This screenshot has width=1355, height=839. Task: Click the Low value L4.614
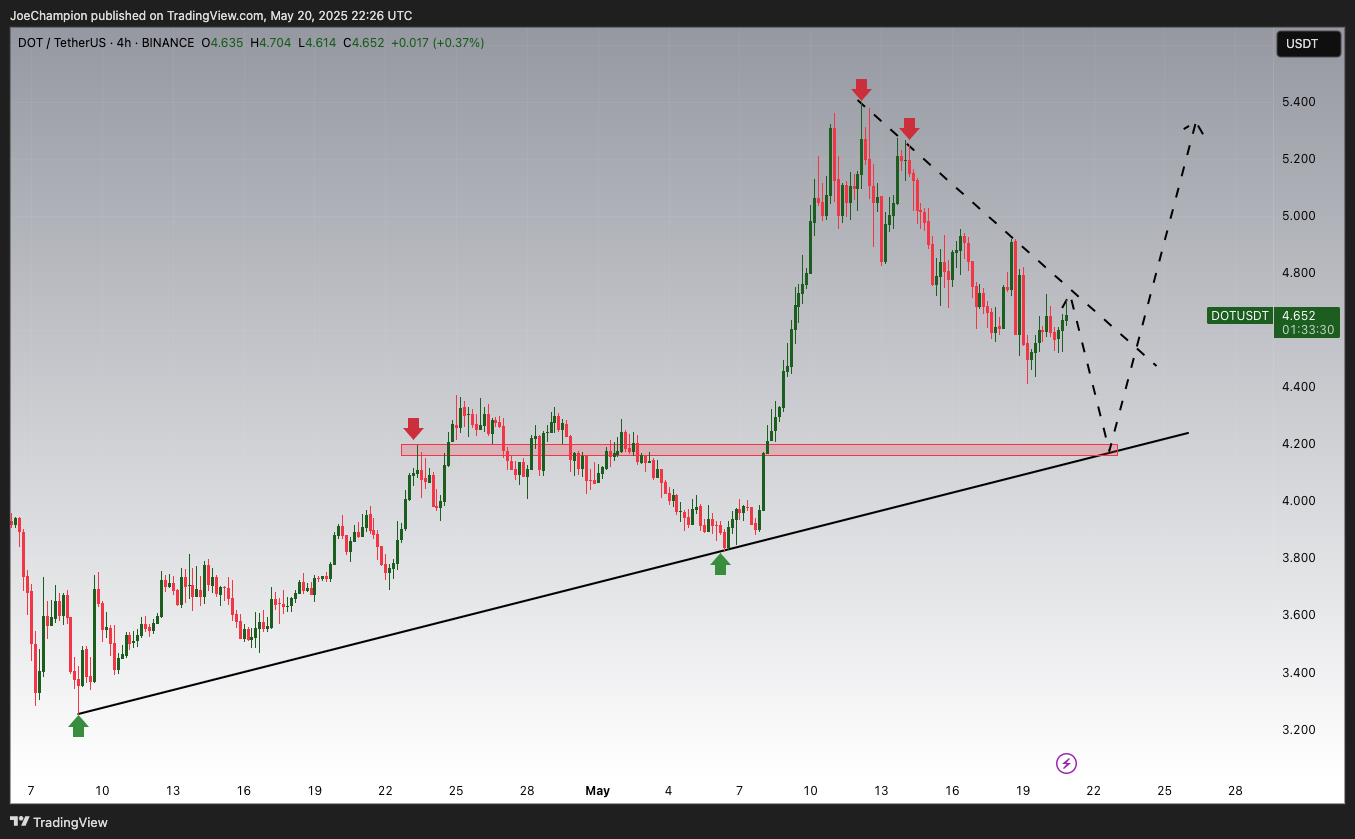click(317, 43)
